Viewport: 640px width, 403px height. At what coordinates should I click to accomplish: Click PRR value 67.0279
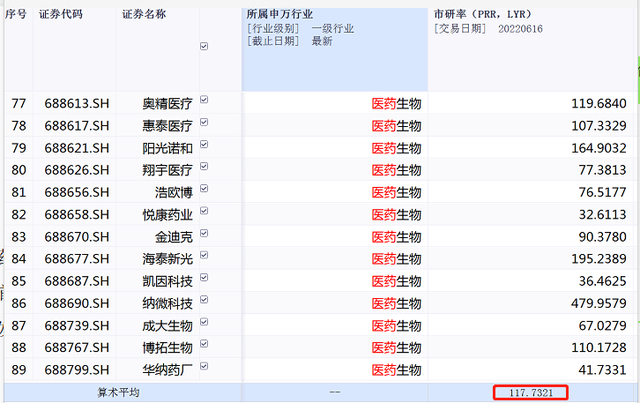pyautogui.click(x=602, y=326)
